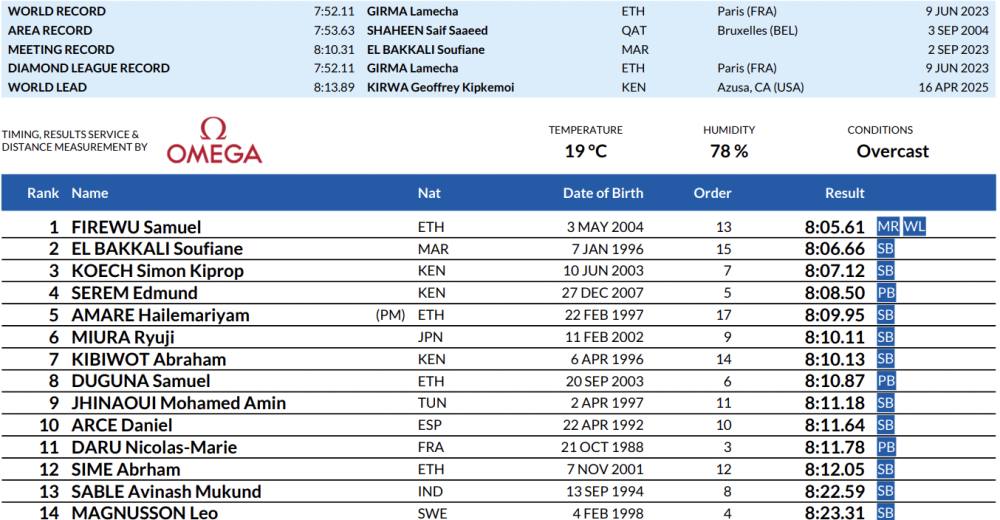Viewport: 1000px width, 520px height.
Task: Click the result 8:08.50
Action: (x=834, y=293)
